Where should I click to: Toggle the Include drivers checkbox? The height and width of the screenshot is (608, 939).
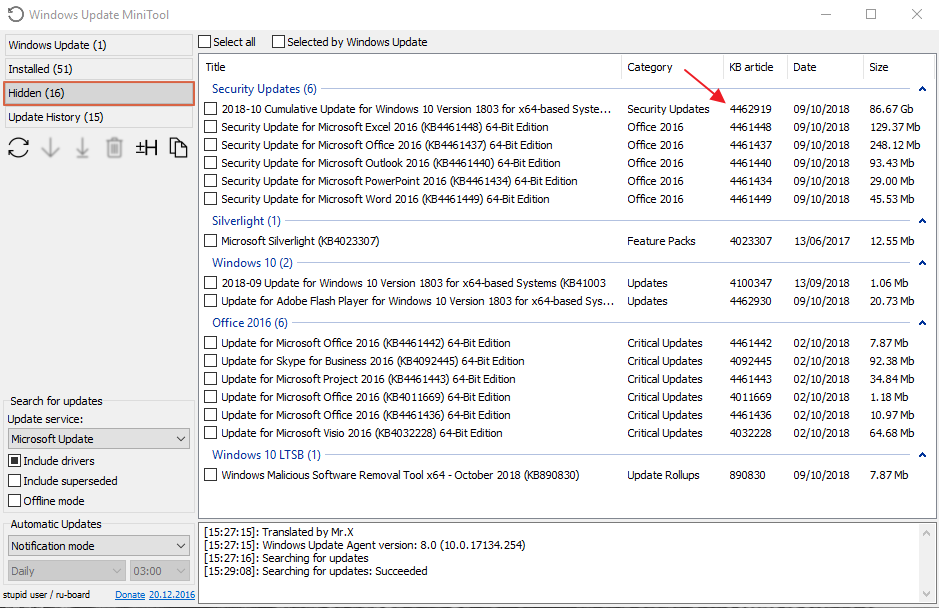[14, 461]
